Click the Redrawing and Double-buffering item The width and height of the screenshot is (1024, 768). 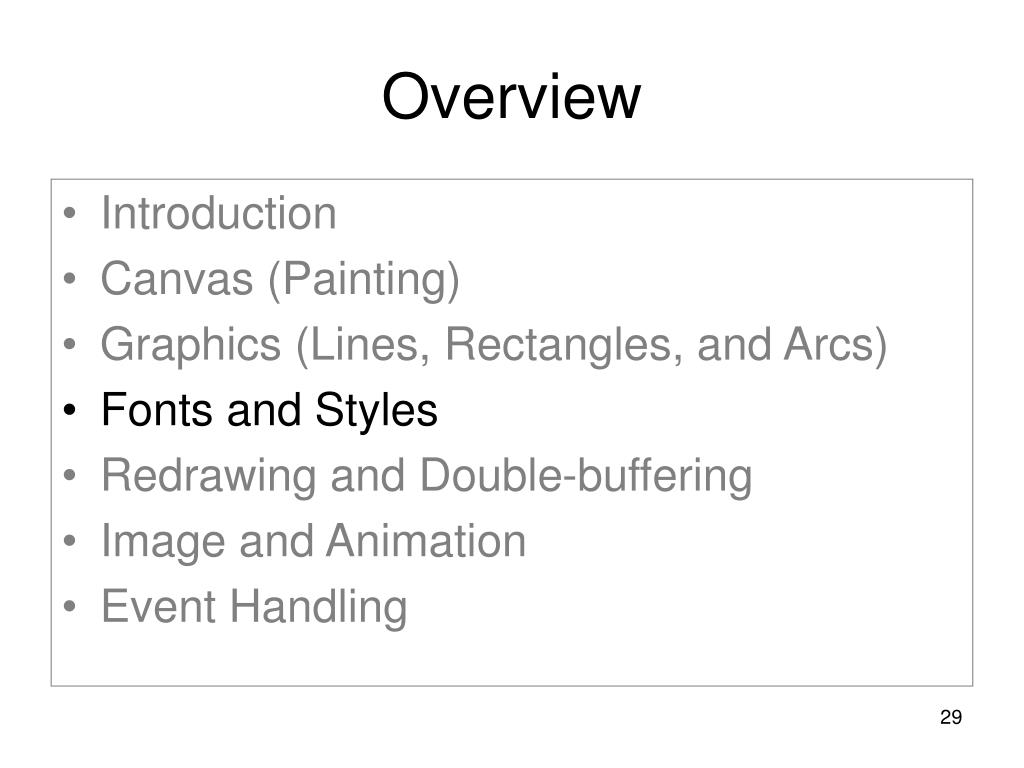pos(426,476)
